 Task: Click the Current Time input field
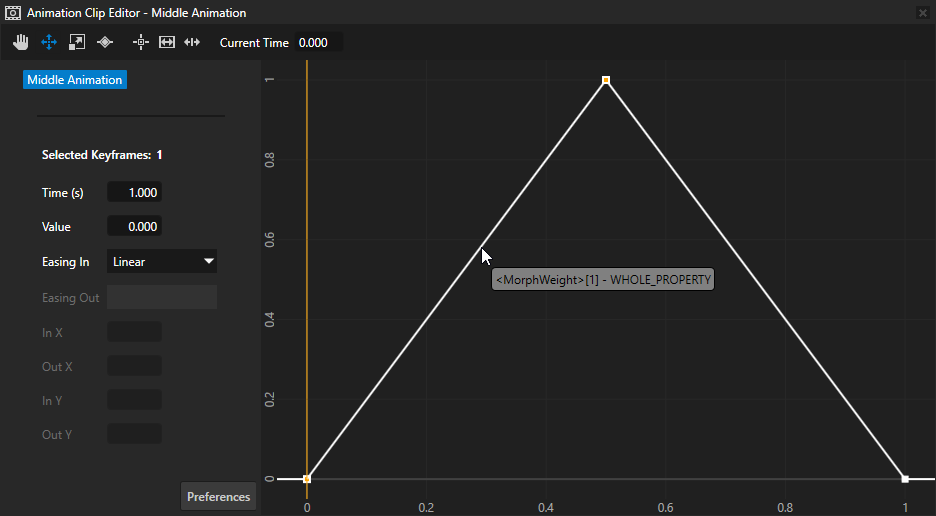tap(318, 43)
